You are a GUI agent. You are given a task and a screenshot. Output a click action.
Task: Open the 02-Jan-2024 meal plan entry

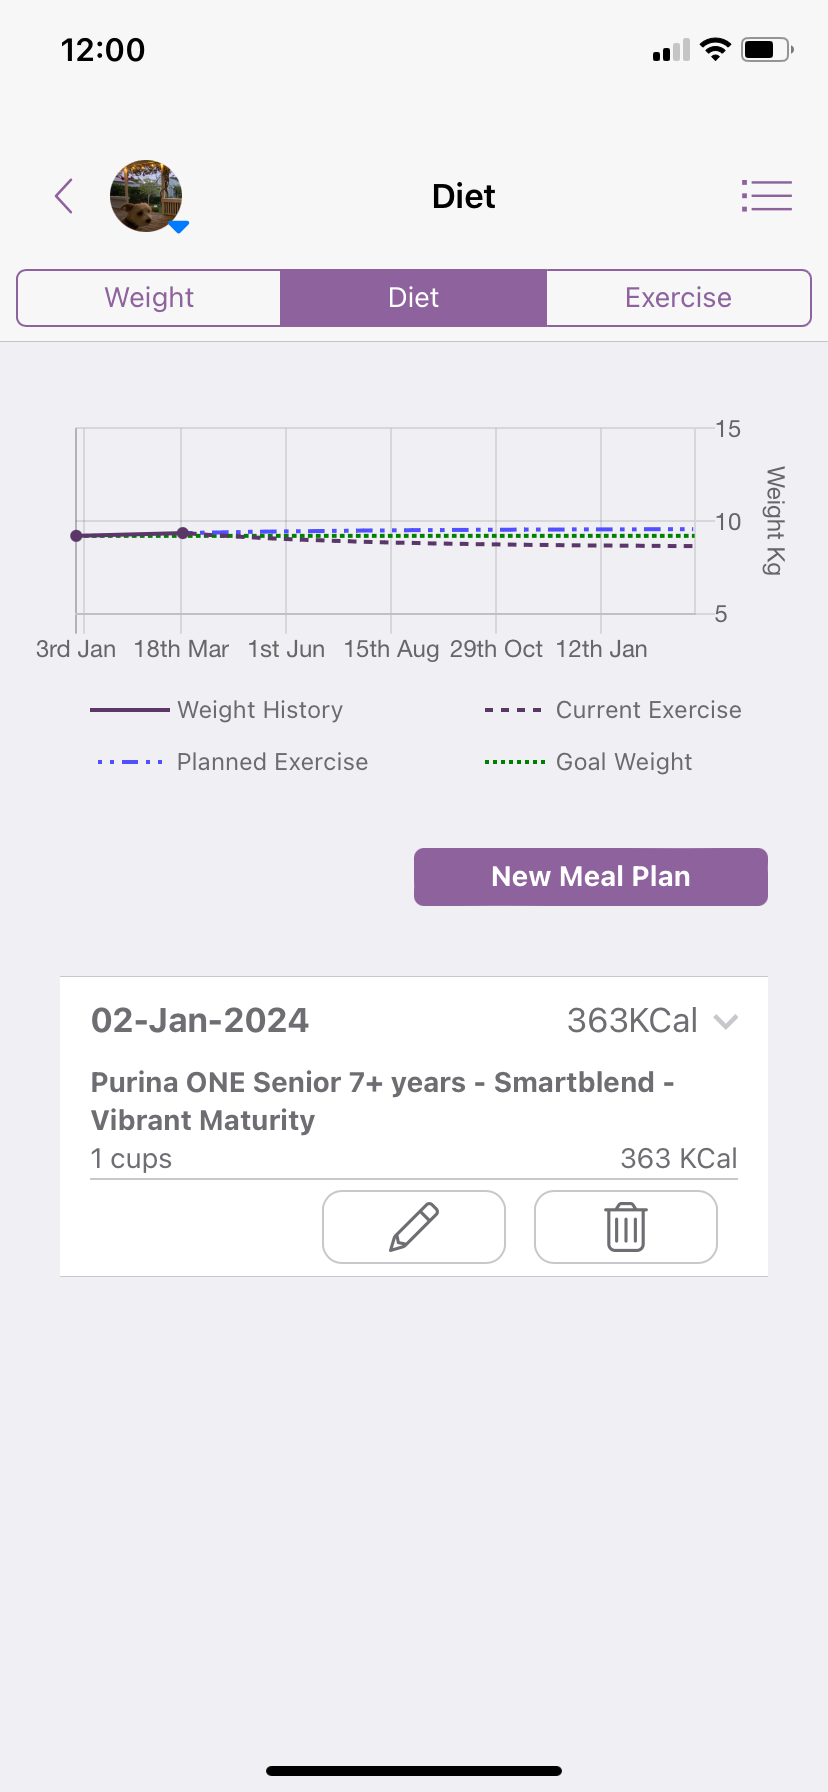click(200, 1021)
